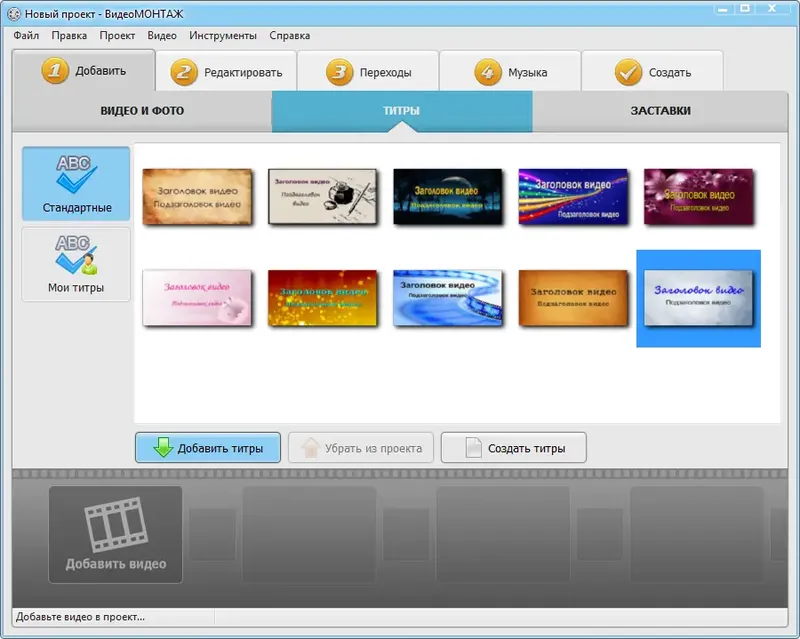This screenshot has width=800, height=639.
Task: Click the Убрать из проекта button
Action: click(x=361, y=448)
